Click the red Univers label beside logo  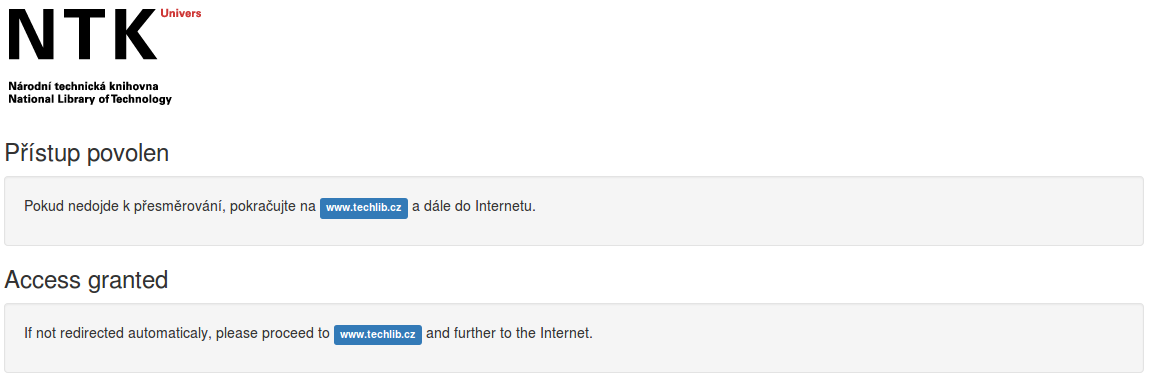(181, 13)
